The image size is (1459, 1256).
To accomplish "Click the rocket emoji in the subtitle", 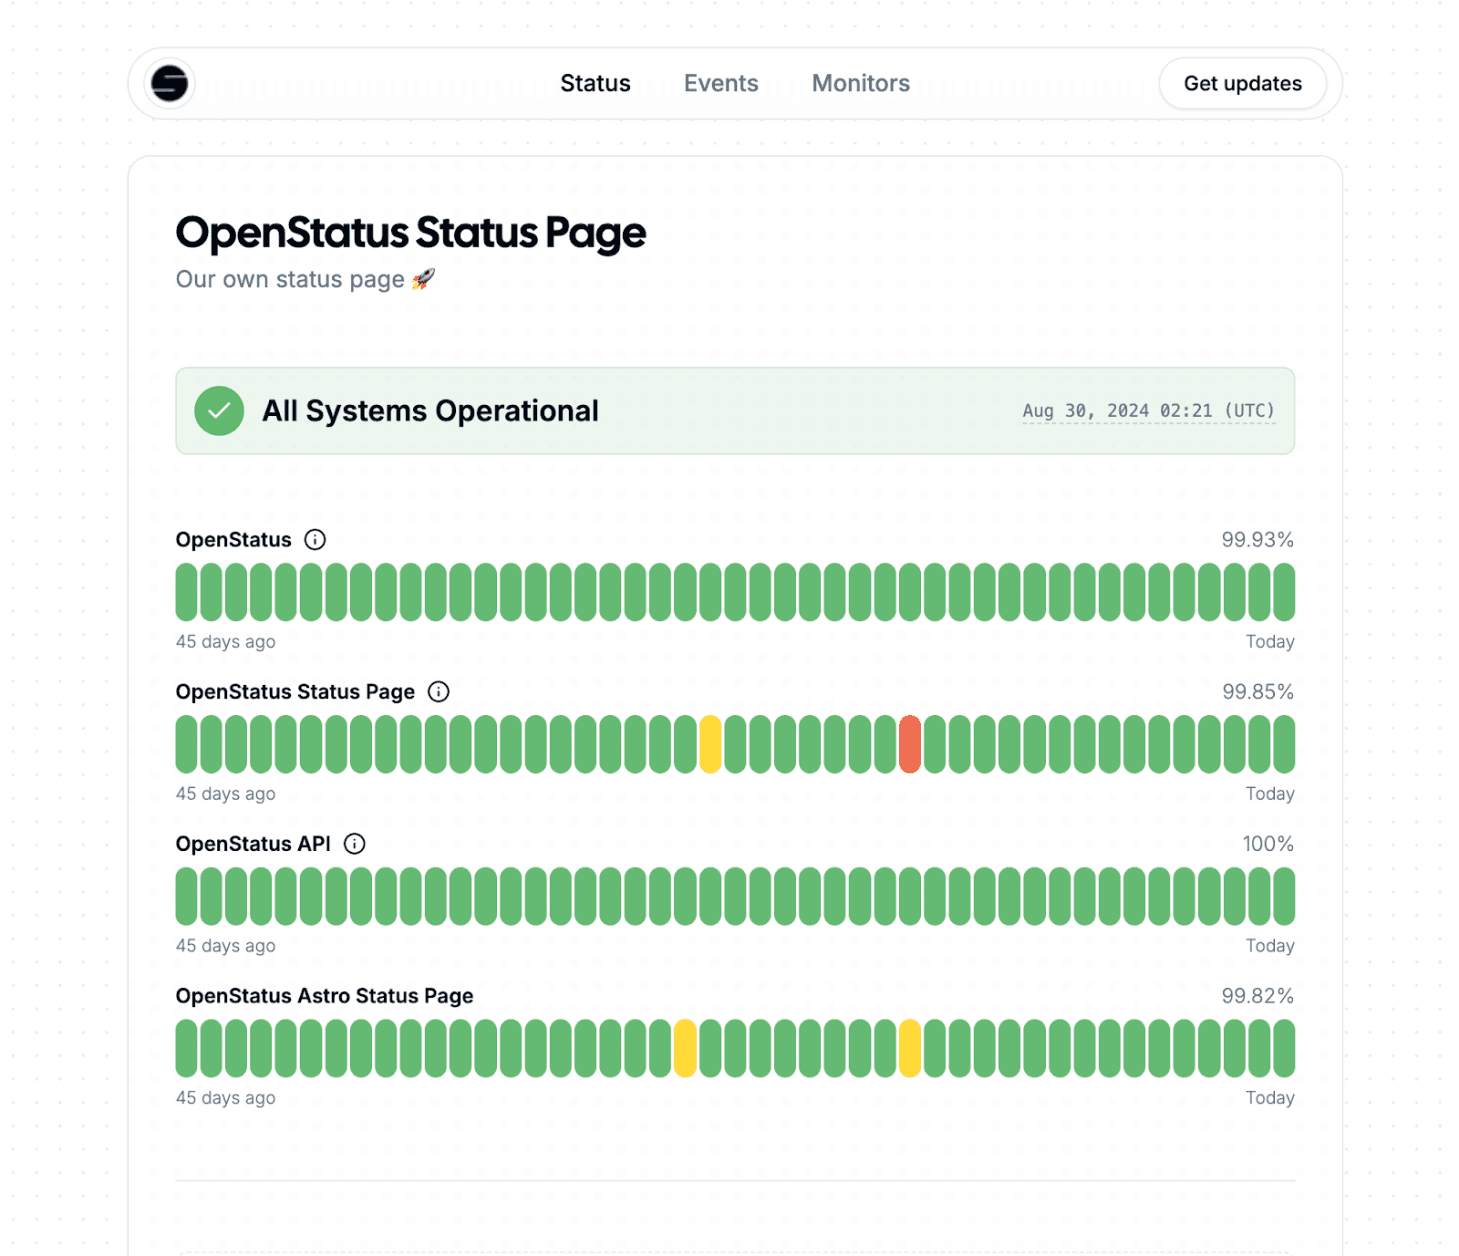I will pos(423,279).
